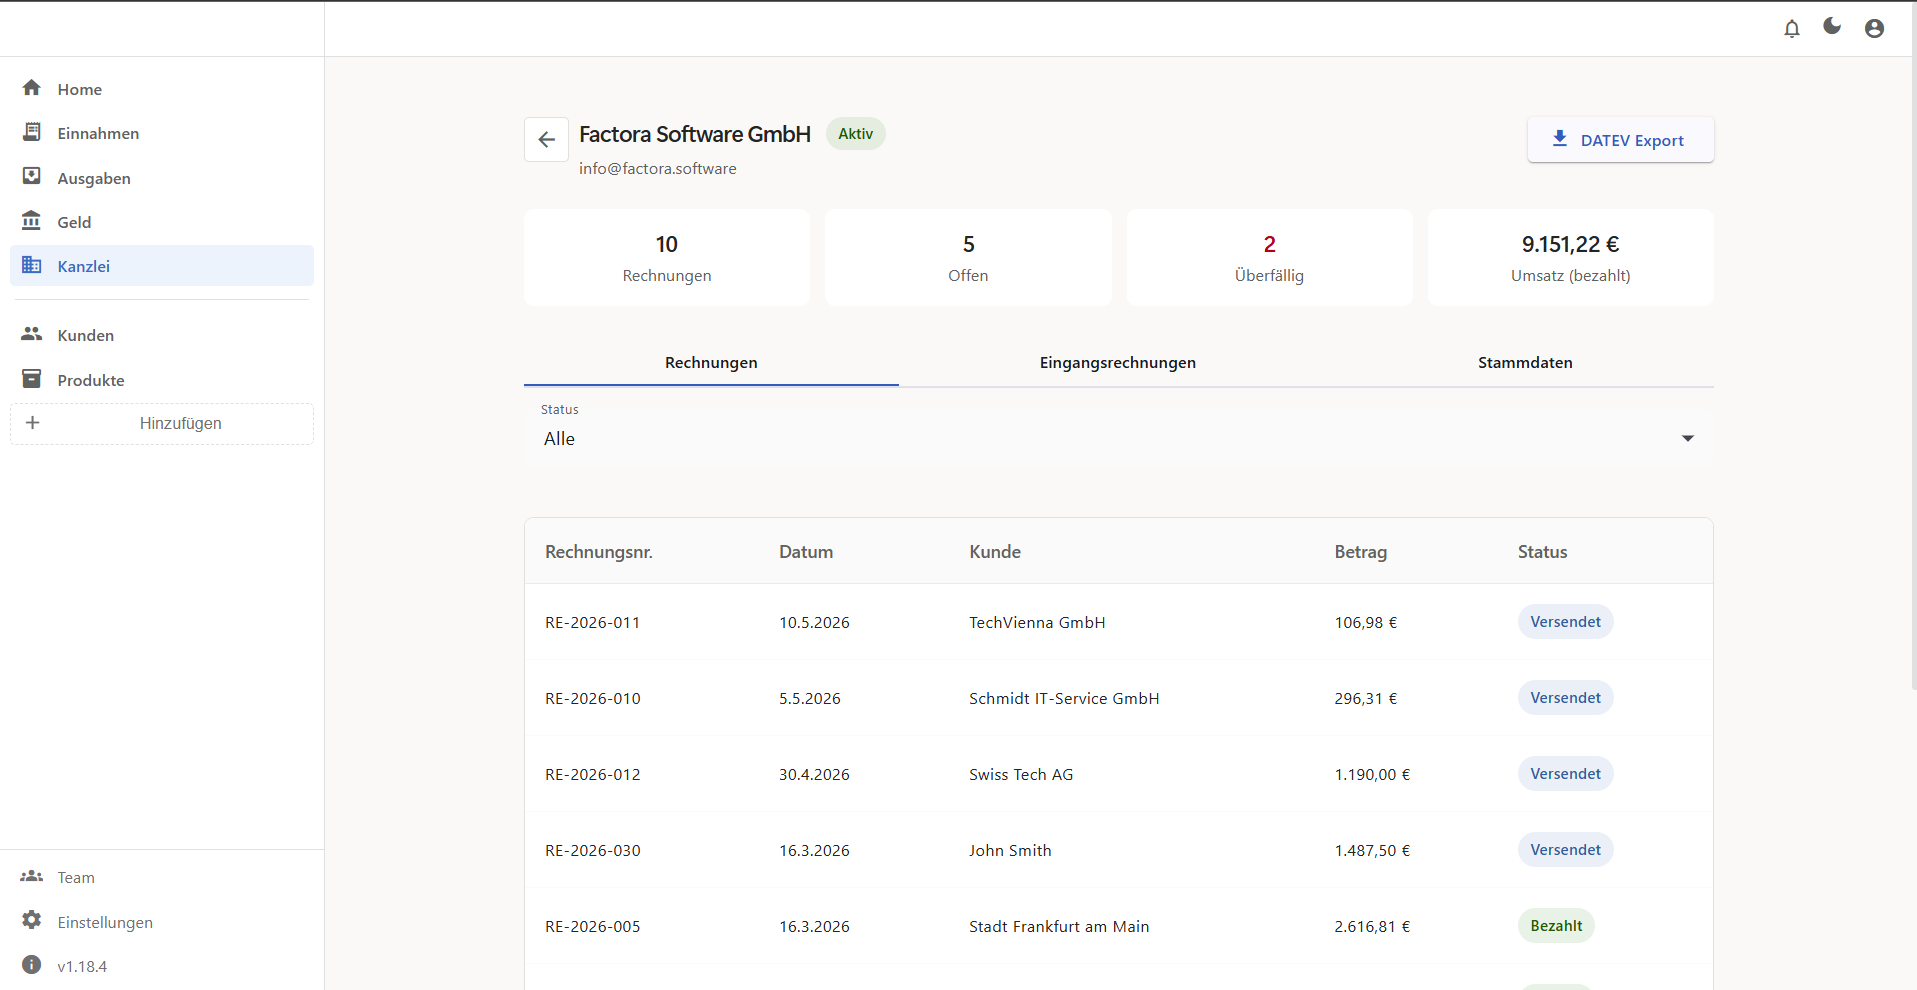This screenshot has width=1917, height=990.
Task: Switch to the Stammdaten tab
Action: click(x=1525, y=363)
